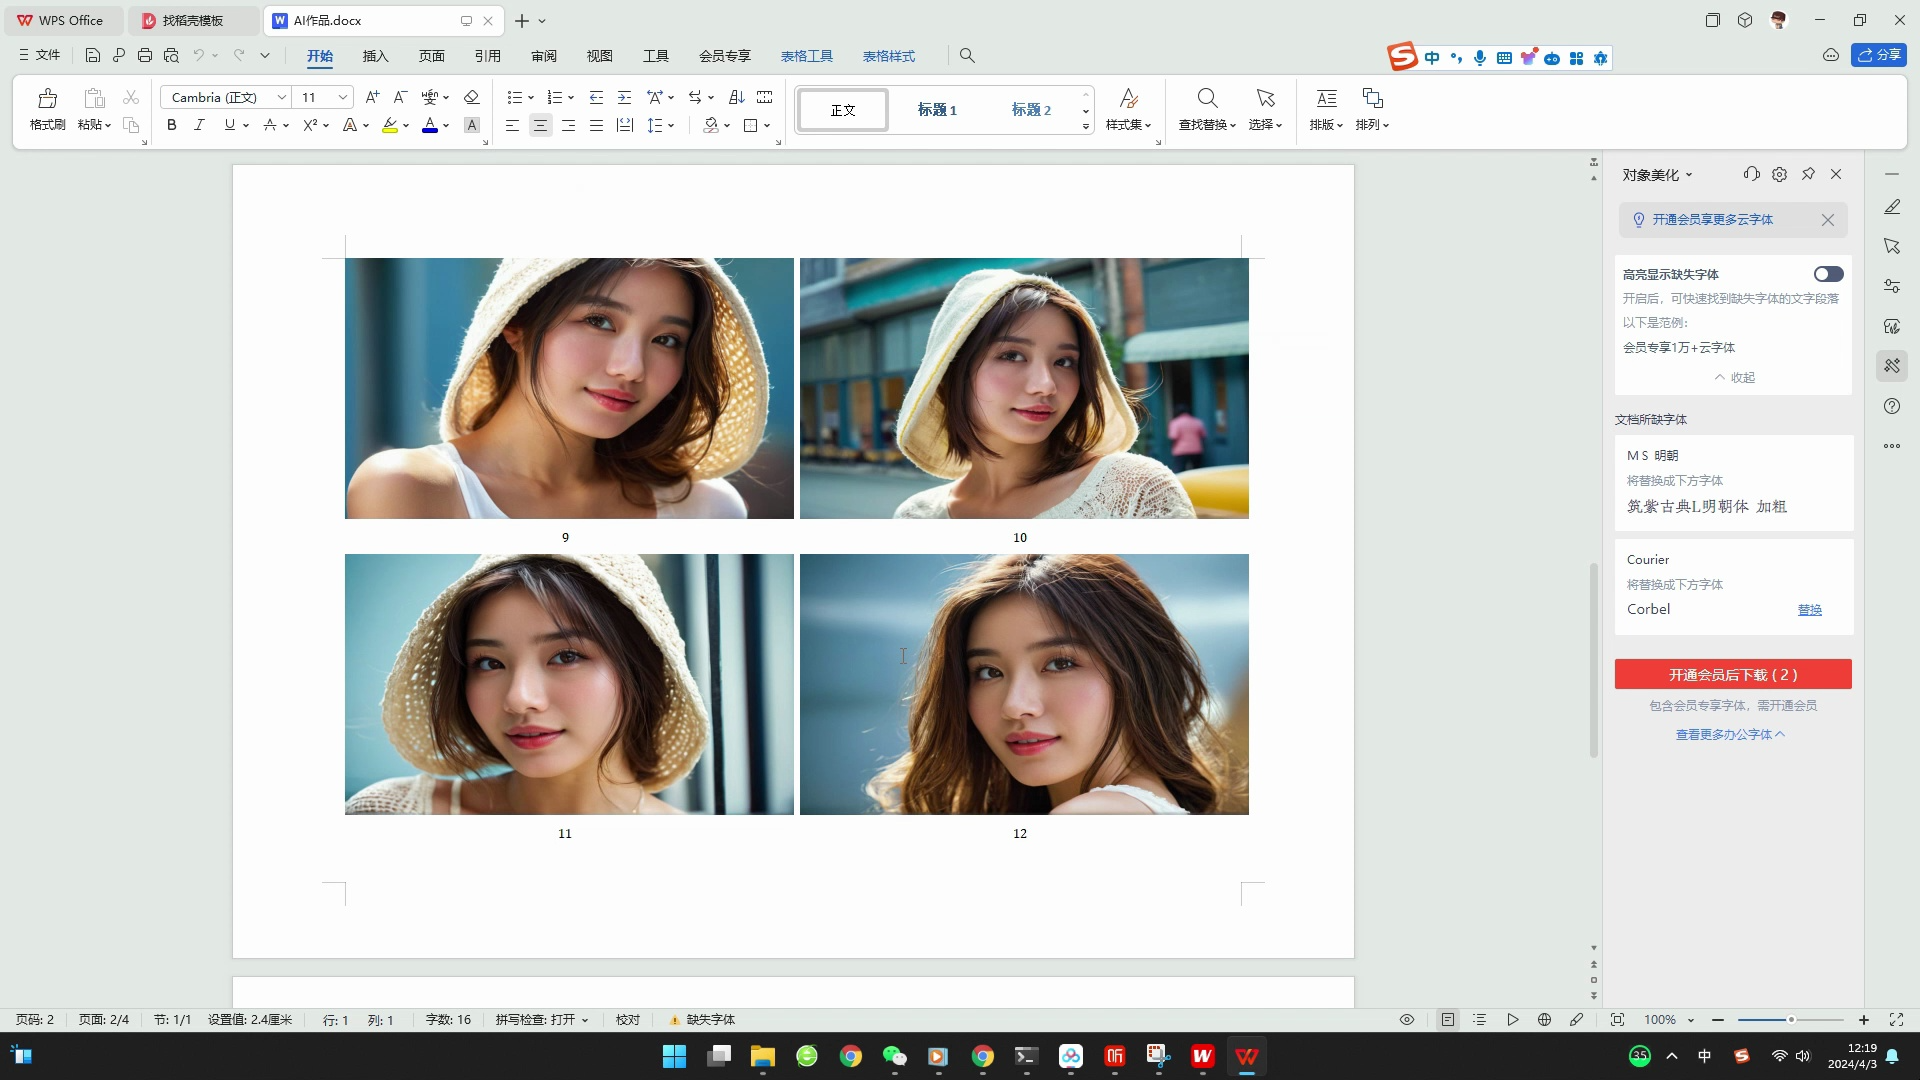The image size is (1920, 1080).
Task: Increase font size with A+ icon
Action: (x=372, y=97)
